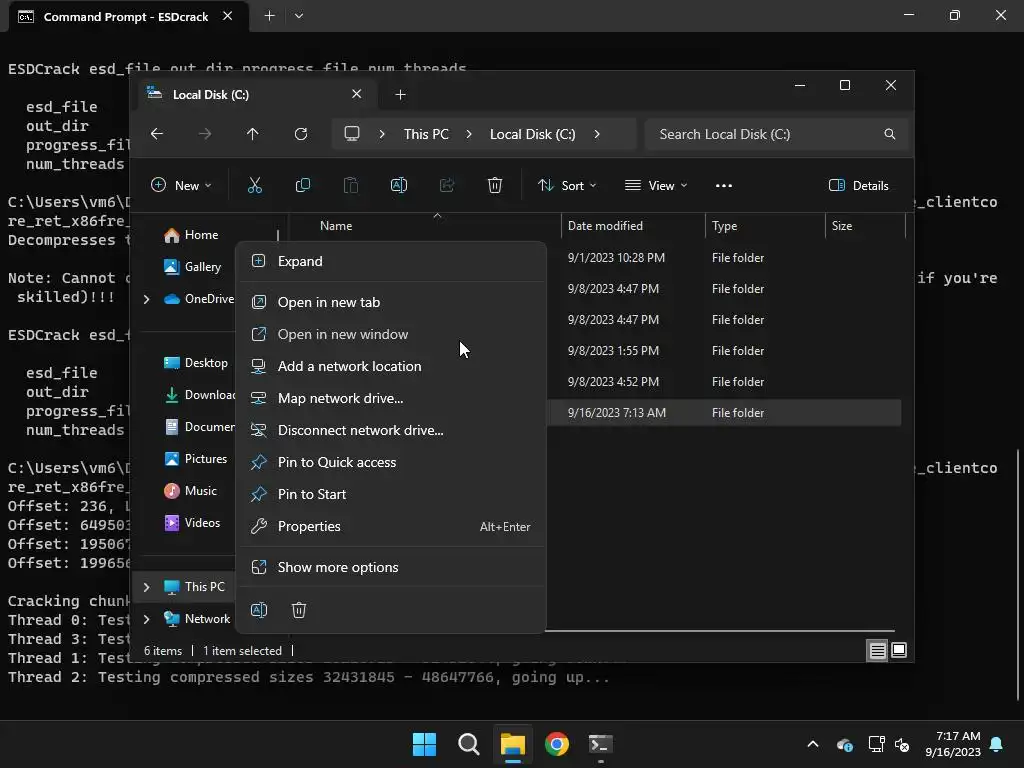Click chevron after Local Disk (C:) in address bar

[597, 134]
